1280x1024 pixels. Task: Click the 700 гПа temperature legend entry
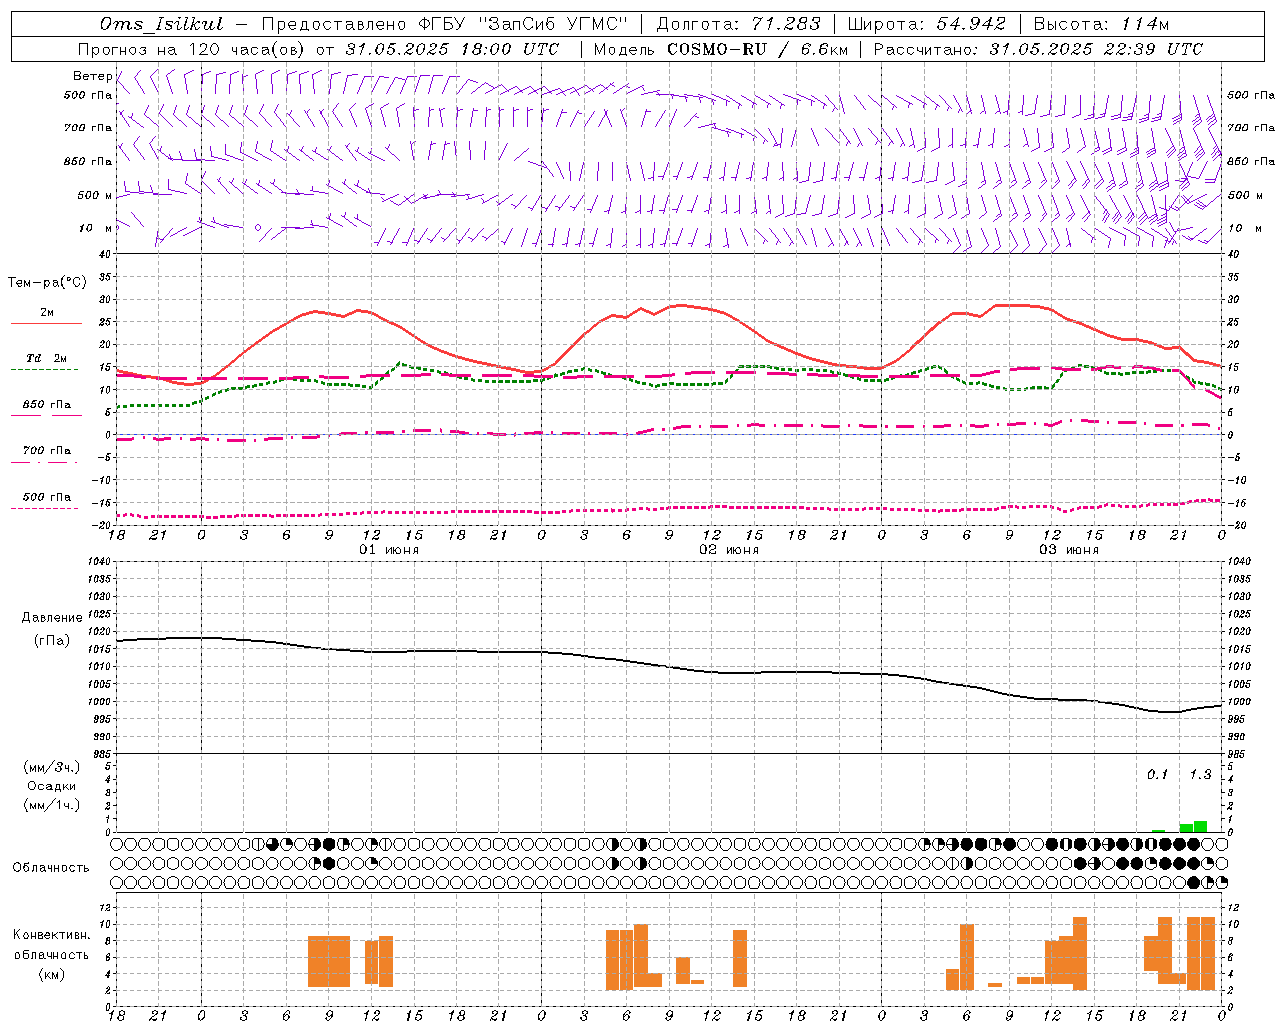(46, 451)
